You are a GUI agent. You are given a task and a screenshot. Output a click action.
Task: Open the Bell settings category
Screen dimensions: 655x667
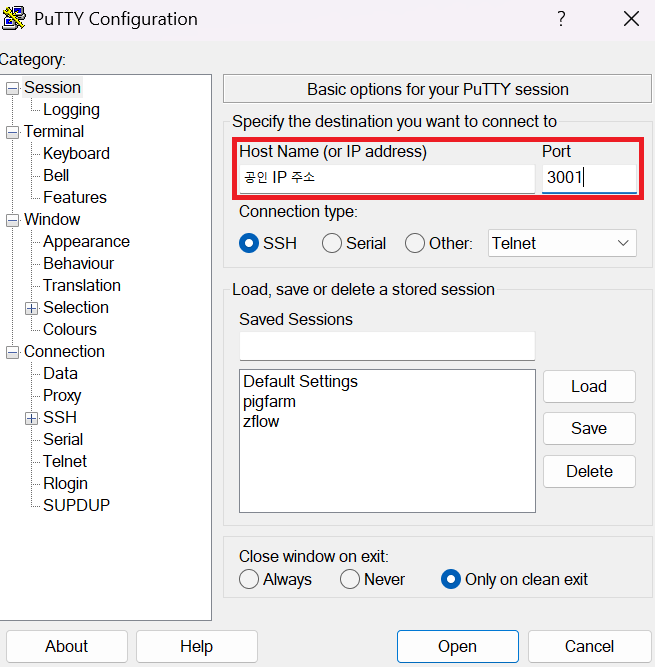tap(56, 176)
